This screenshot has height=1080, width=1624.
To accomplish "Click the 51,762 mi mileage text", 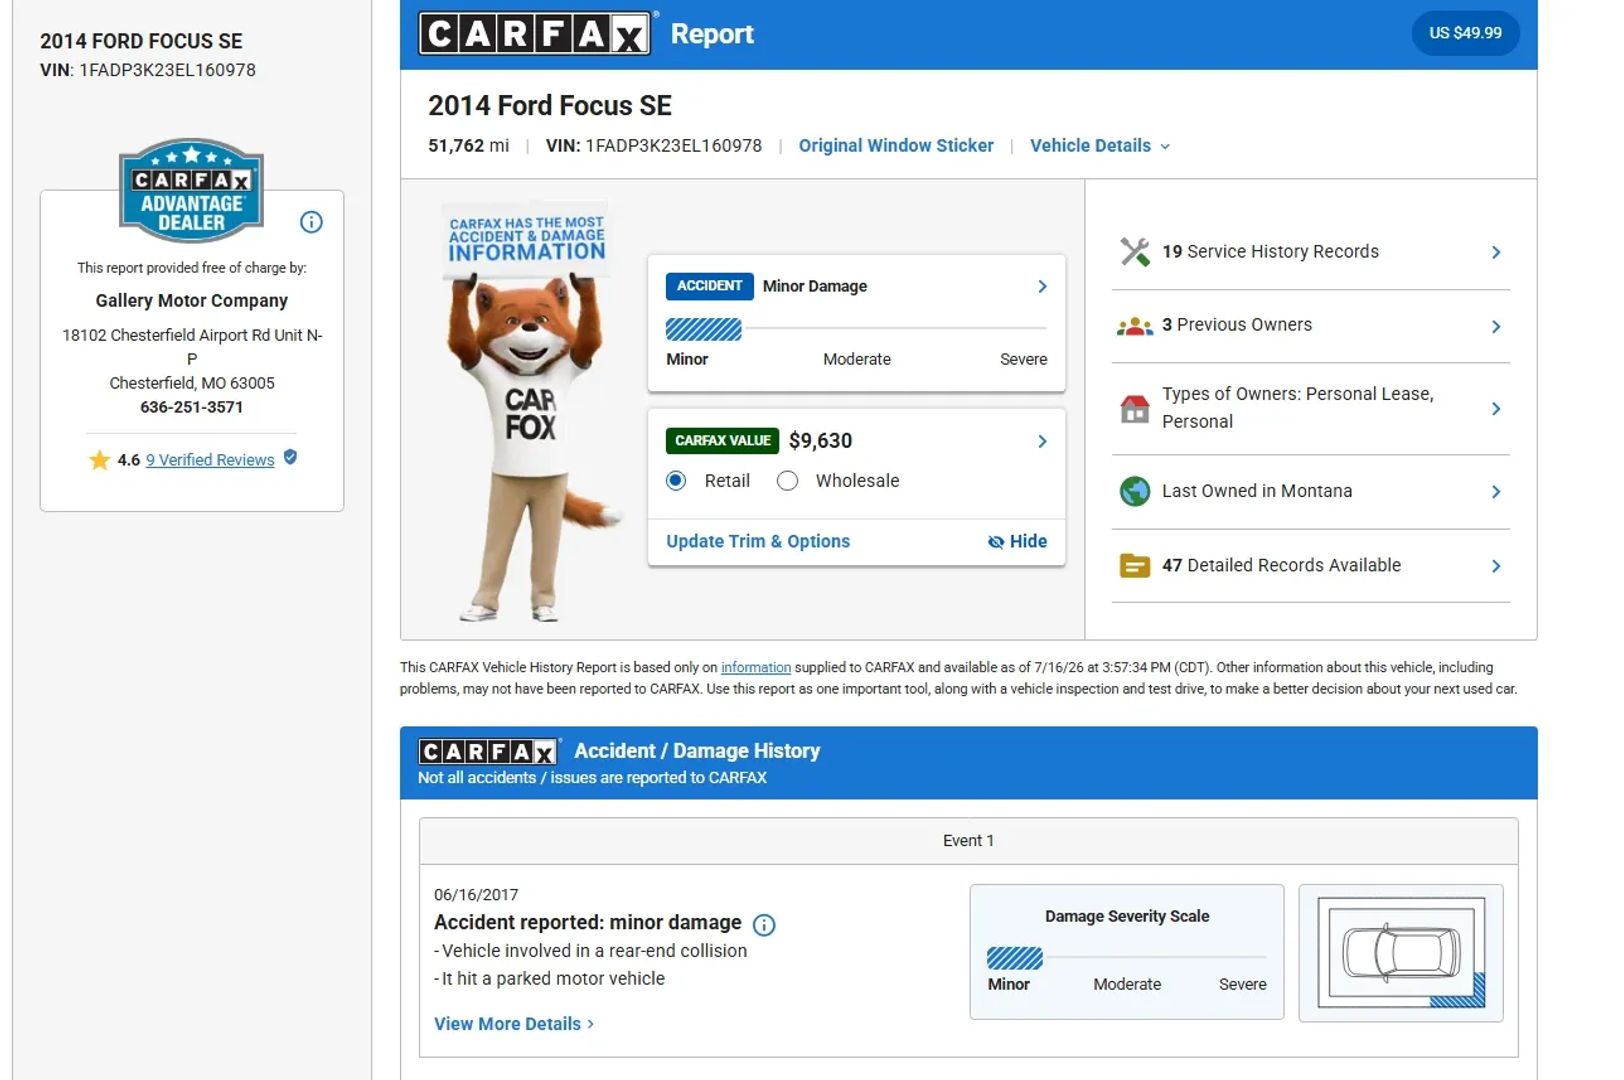I will (468, 146).
